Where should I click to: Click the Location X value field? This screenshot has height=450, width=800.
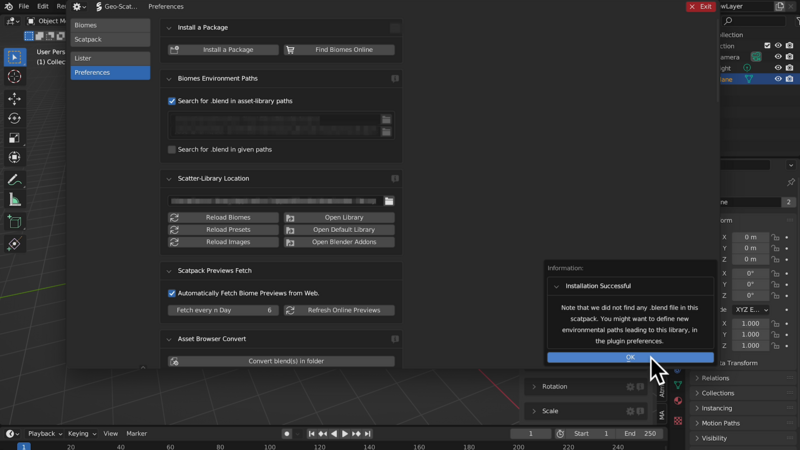point(751,237)
